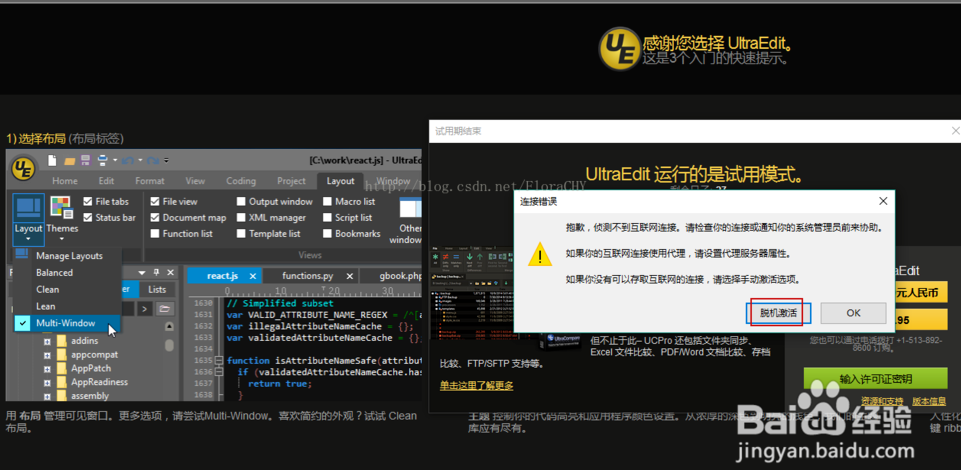The image size is (961, 470).
Task: Enable the Script list checkbox
Action: click(327, 217)
